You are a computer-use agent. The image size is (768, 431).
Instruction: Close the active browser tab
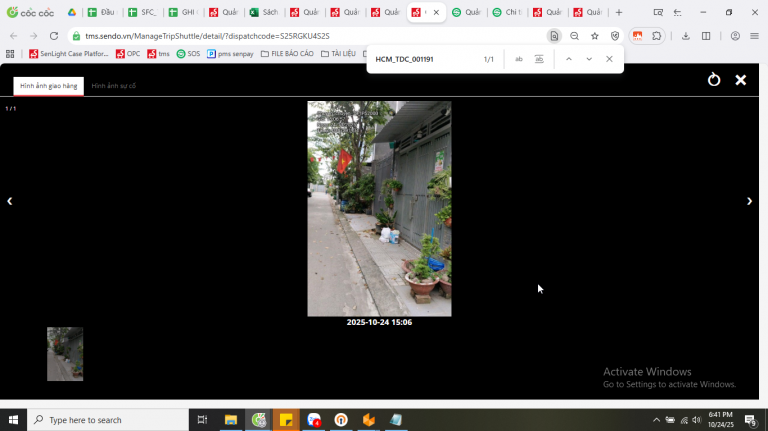point(436,12)
